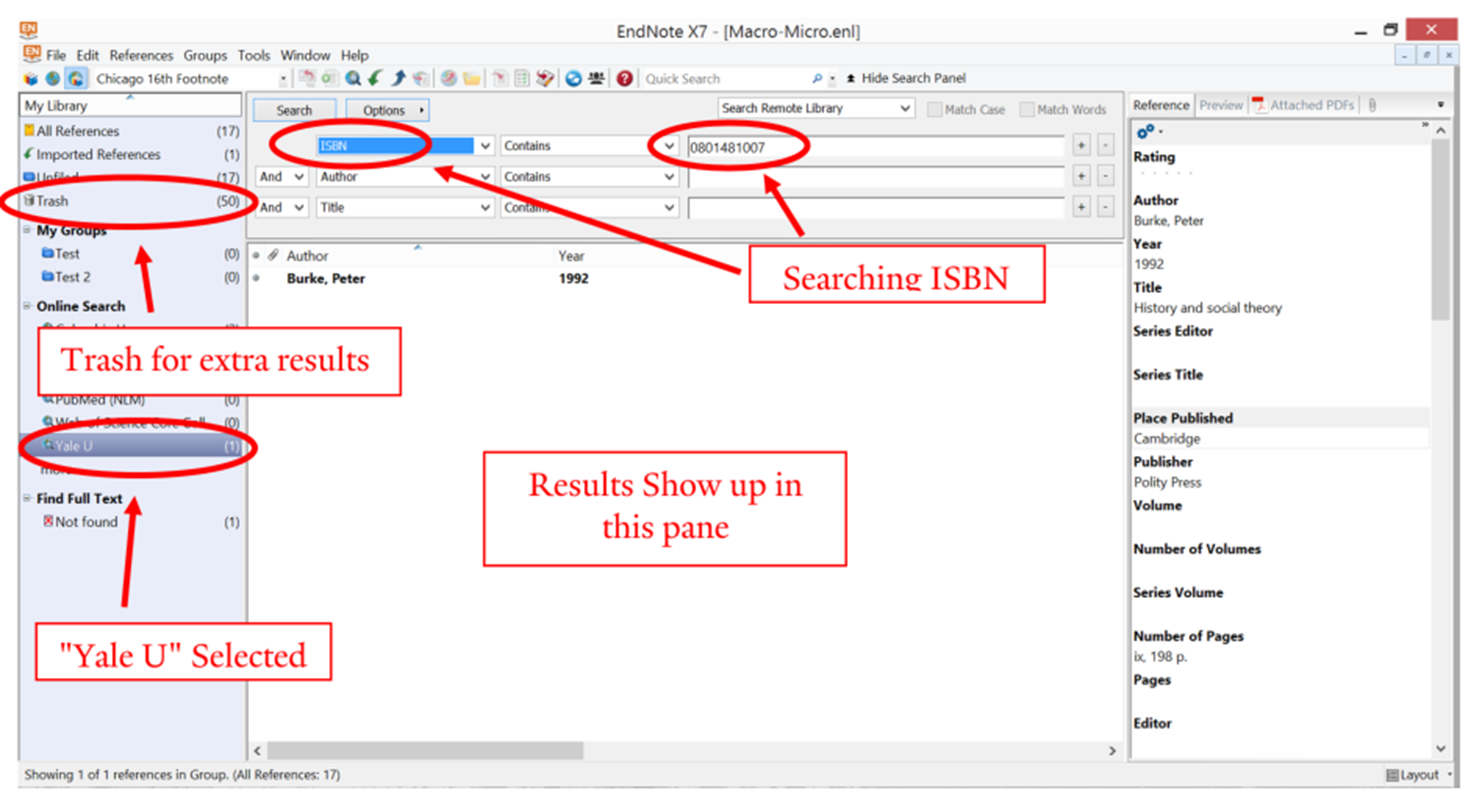Click the Options button
The height and width of the screenshot is (799, 1471).
(388, 110)
